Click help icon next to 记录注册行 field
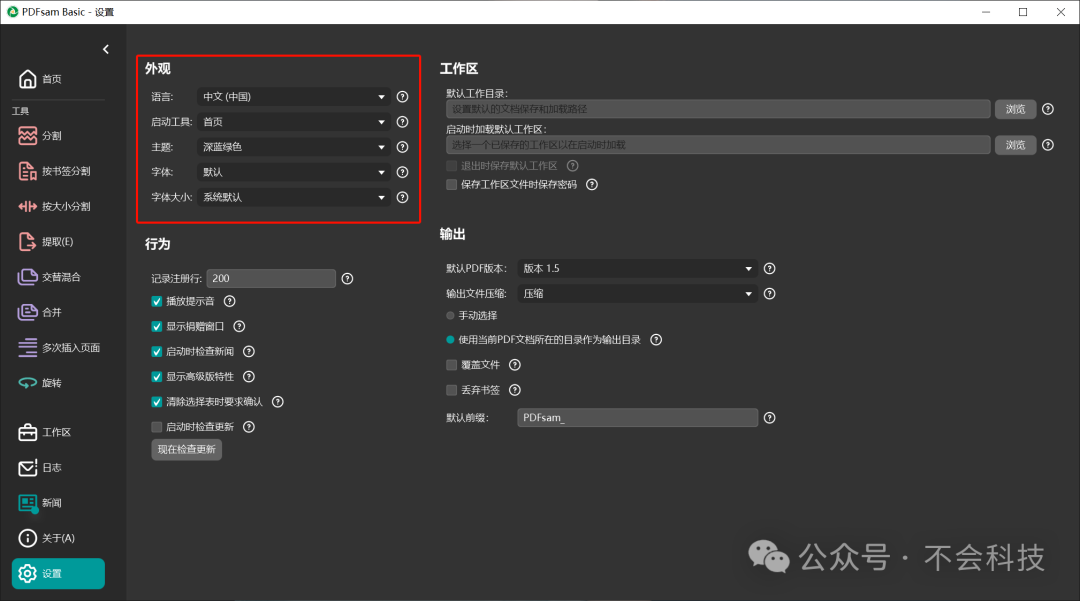The width and height of the screenshot is (1080, 601). pyautogui.click(x=347, y=279)
